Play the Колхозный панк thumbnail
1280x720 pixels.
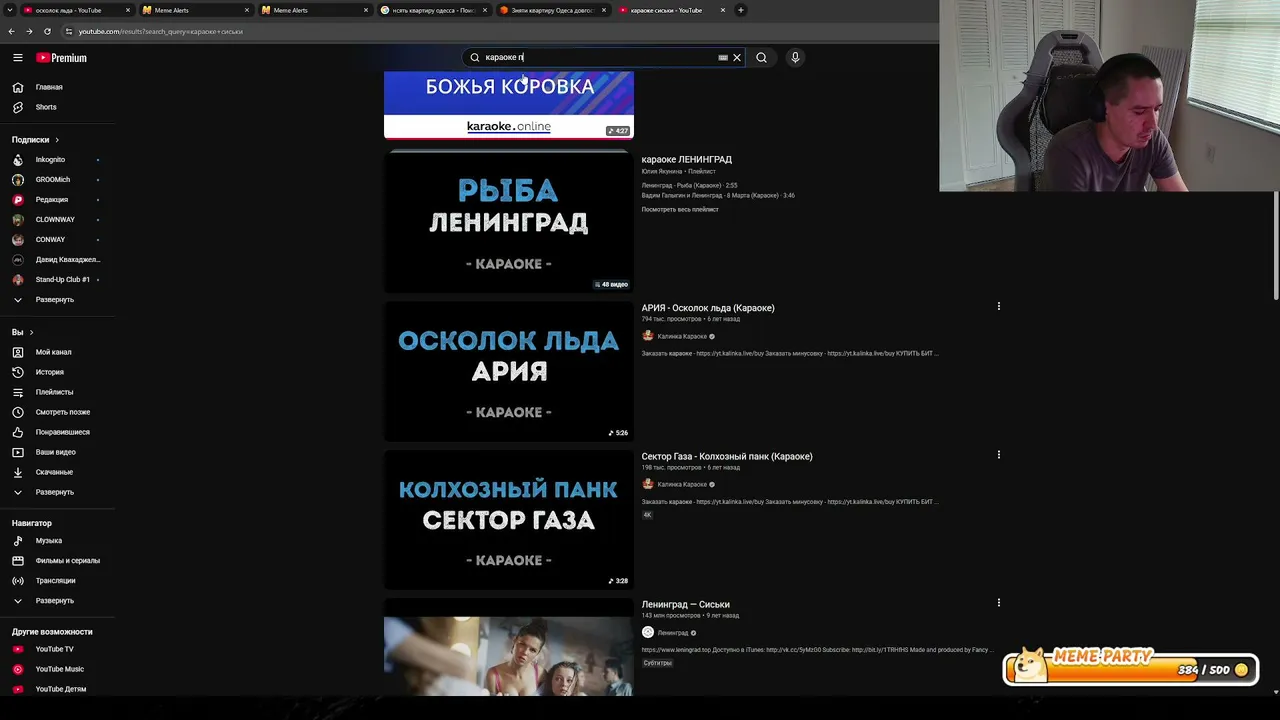509,519
